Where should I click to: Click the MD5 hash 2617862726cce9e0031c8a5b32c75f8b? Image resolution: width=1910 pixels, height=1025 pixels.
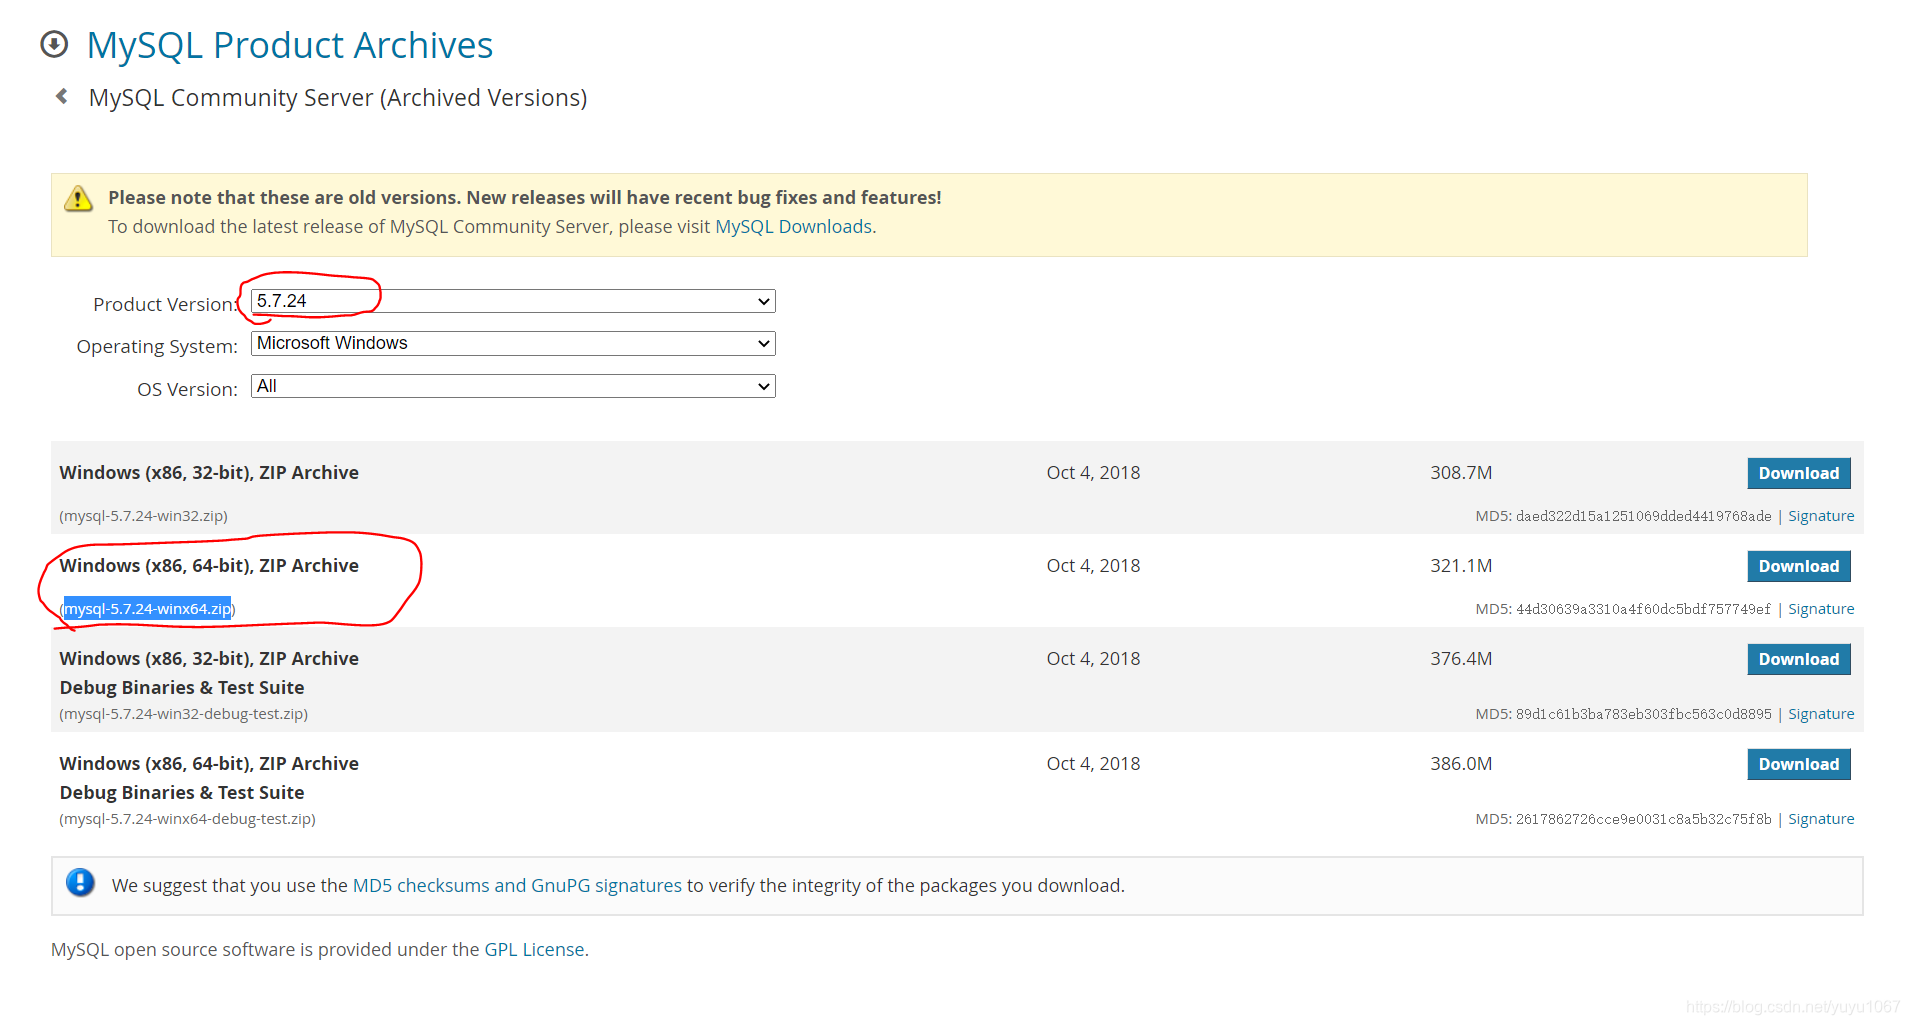tap(1643, 819)
